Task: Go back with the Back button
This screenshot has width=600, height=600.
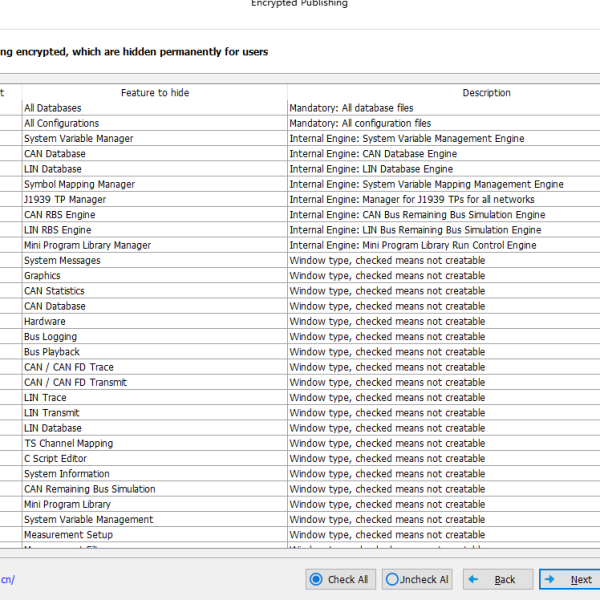Action: point(497,579)
